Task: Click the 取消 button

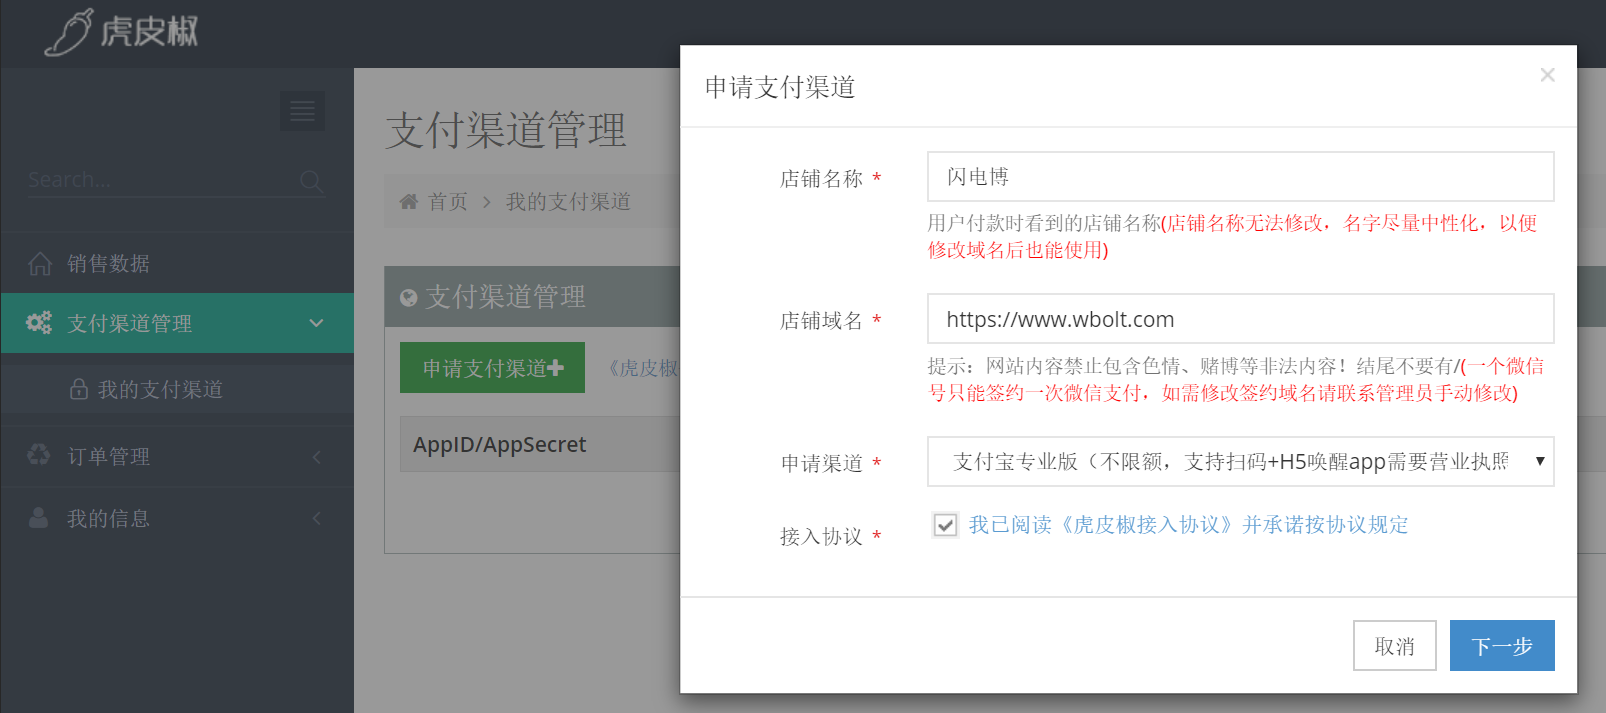Action: 1394,645
